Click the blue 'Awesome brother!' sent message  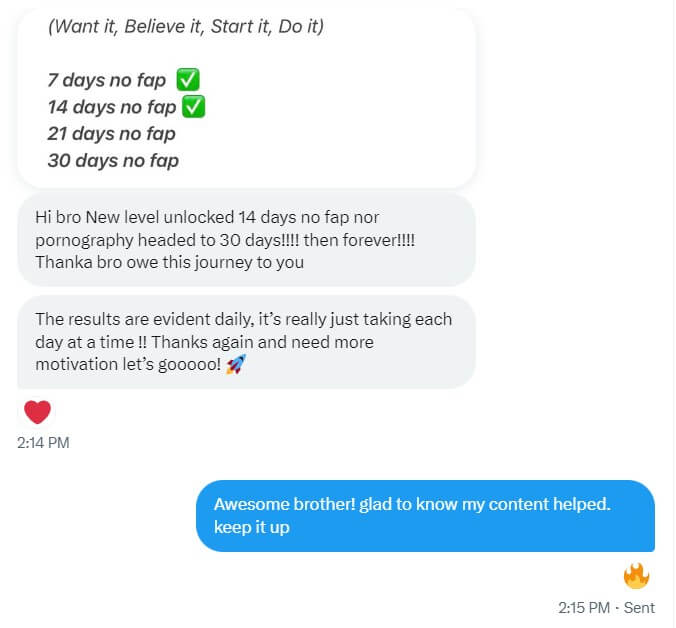pyautogui.click(x=426, y=516)
